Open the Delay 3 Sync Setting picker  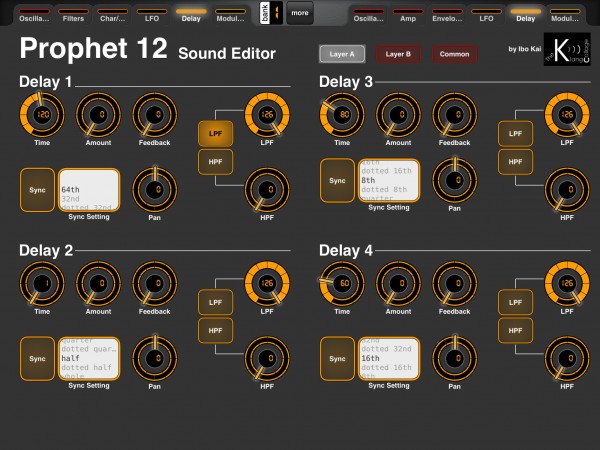[389, 181]
